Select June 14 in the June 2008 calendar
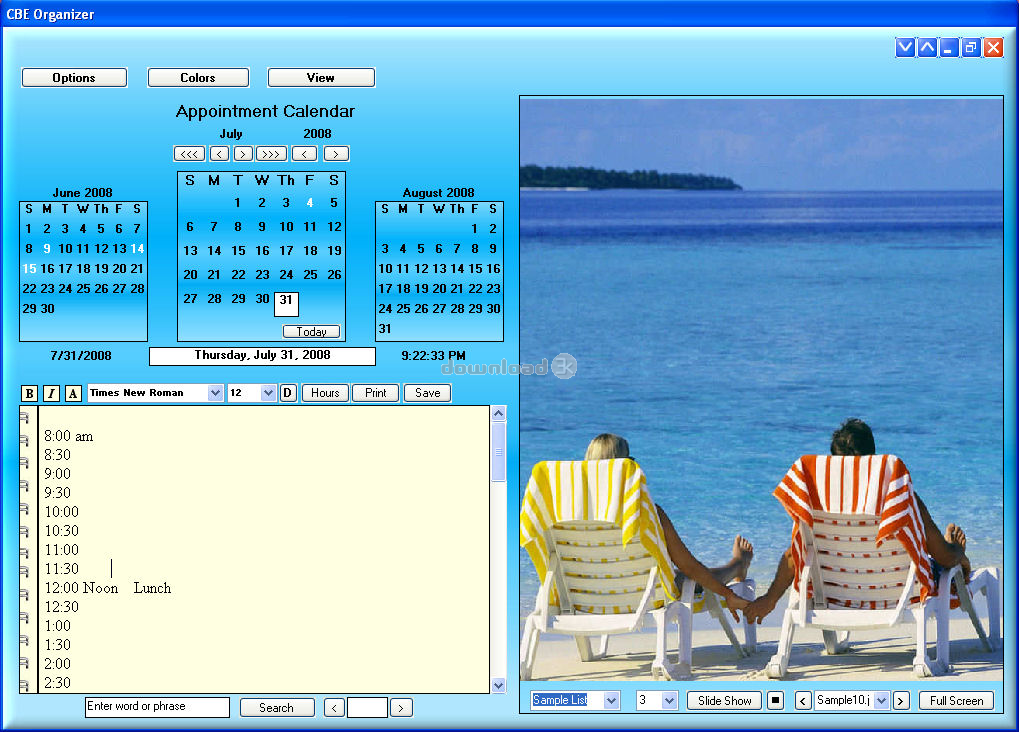The width and height of the screenshot is (1019, 732). 137,248
